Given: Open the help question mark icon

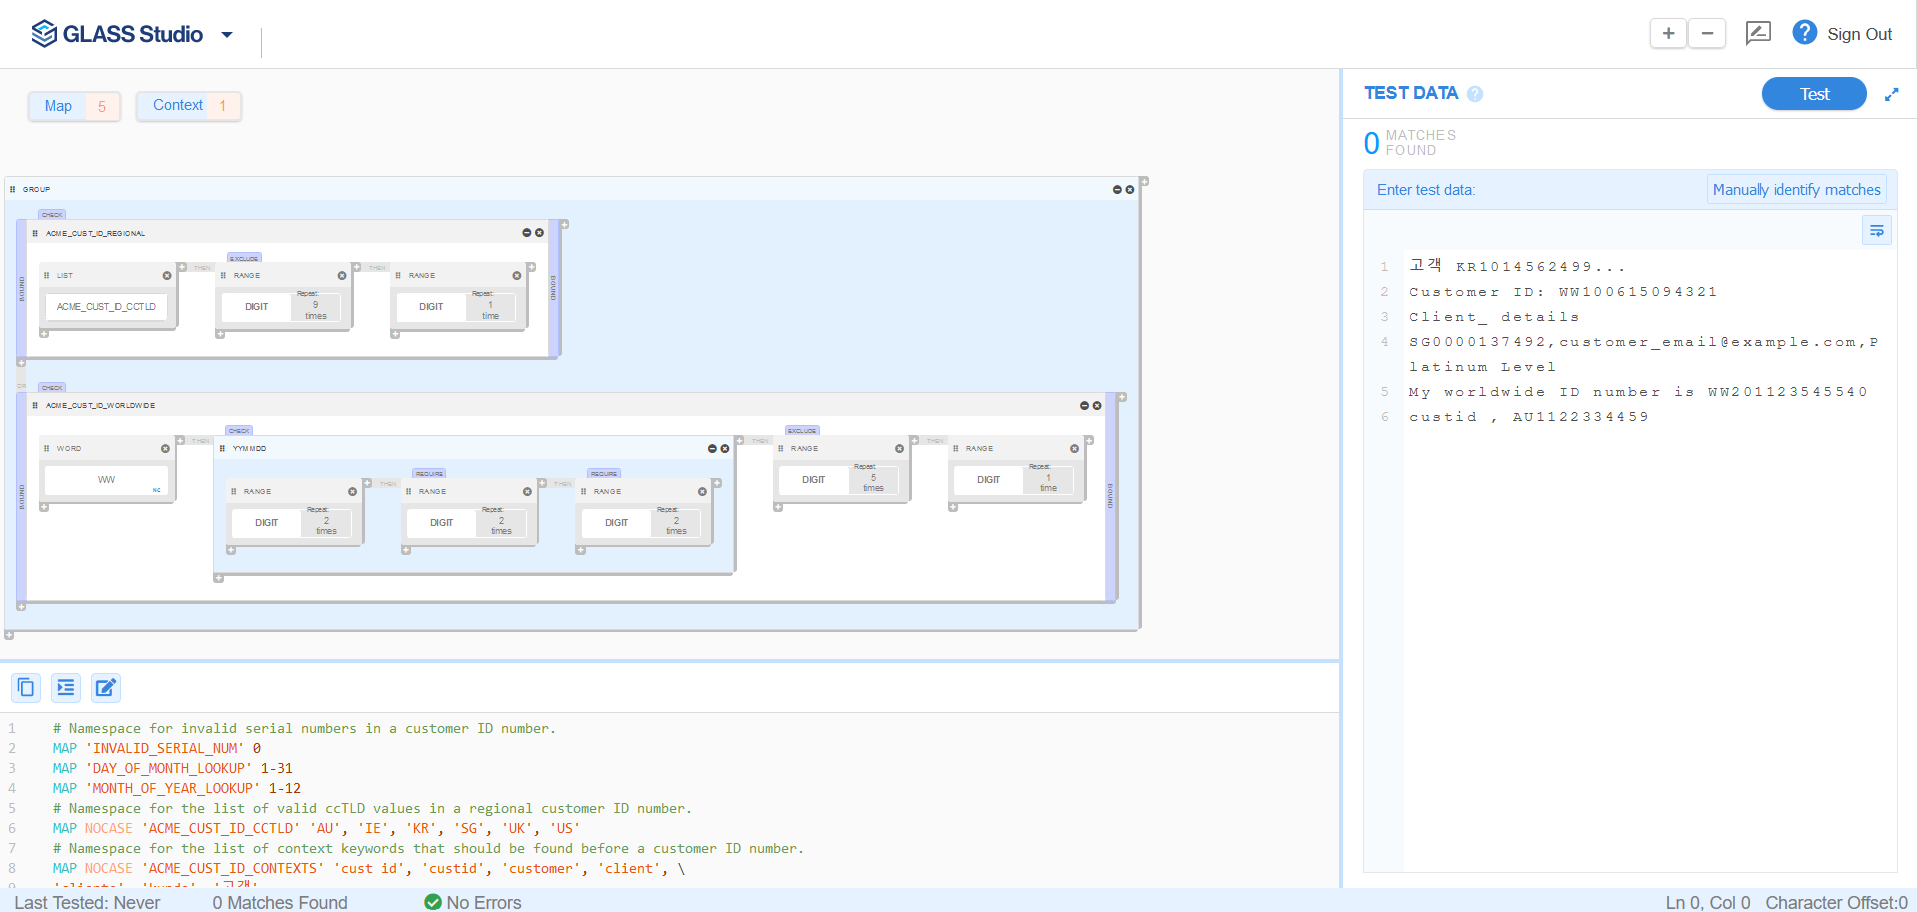Looking at the screenshot, I should (x=1804, y=33).
